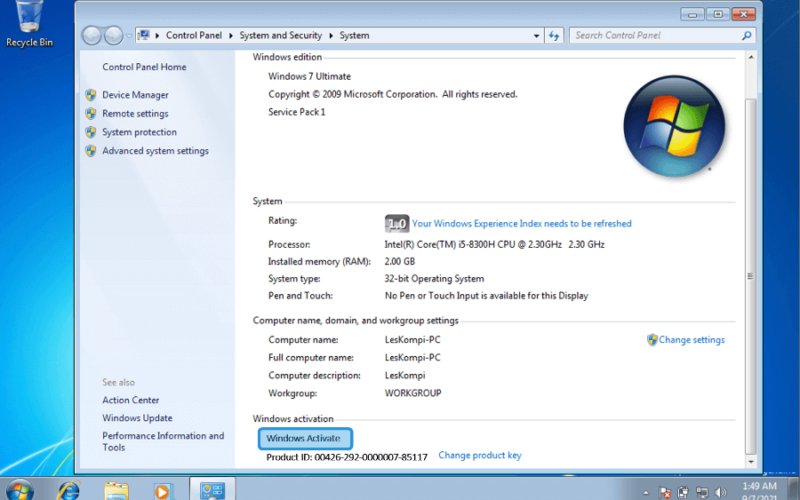Image resolution: width=800 pixels, height=500 pixels.
Task: Click the shield icon beside Device Manager
Action: tap(91, 95)
